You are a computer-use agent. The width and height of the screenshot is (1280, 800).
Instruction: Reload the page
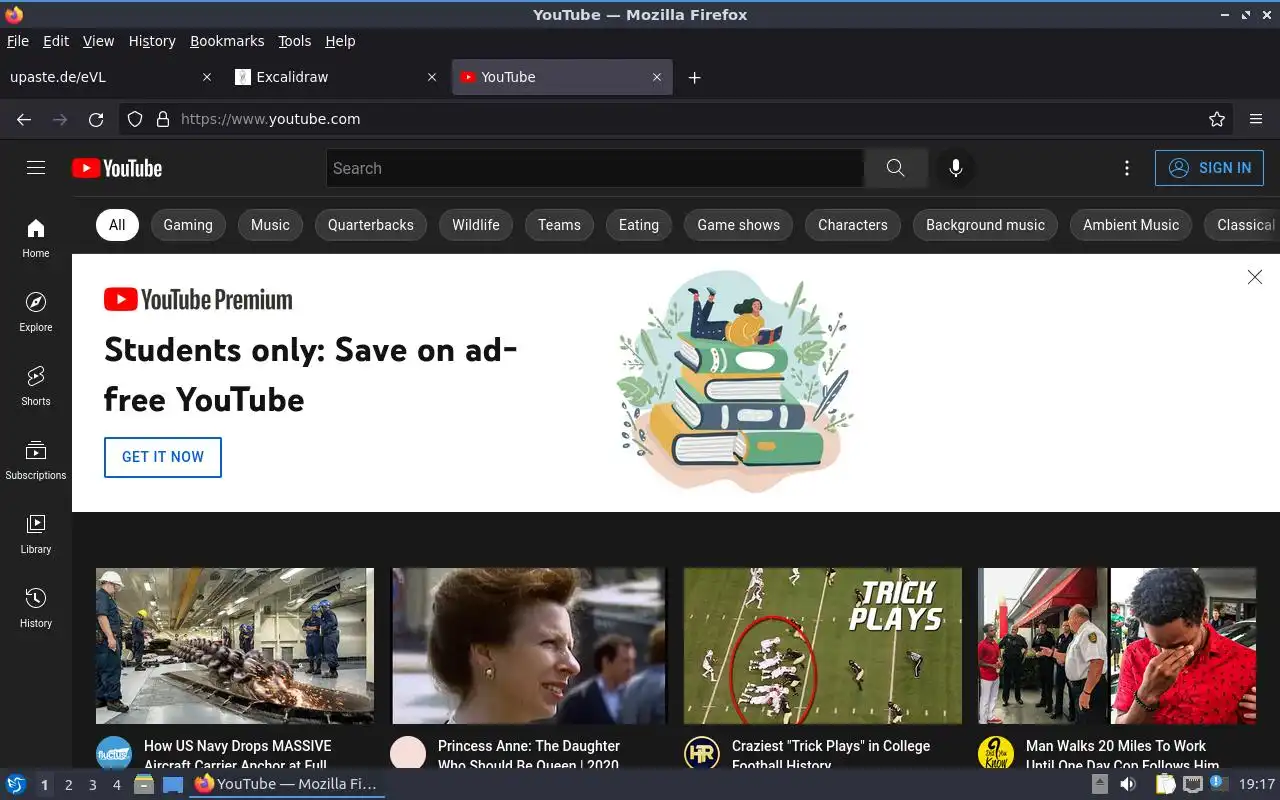[96, 119]
